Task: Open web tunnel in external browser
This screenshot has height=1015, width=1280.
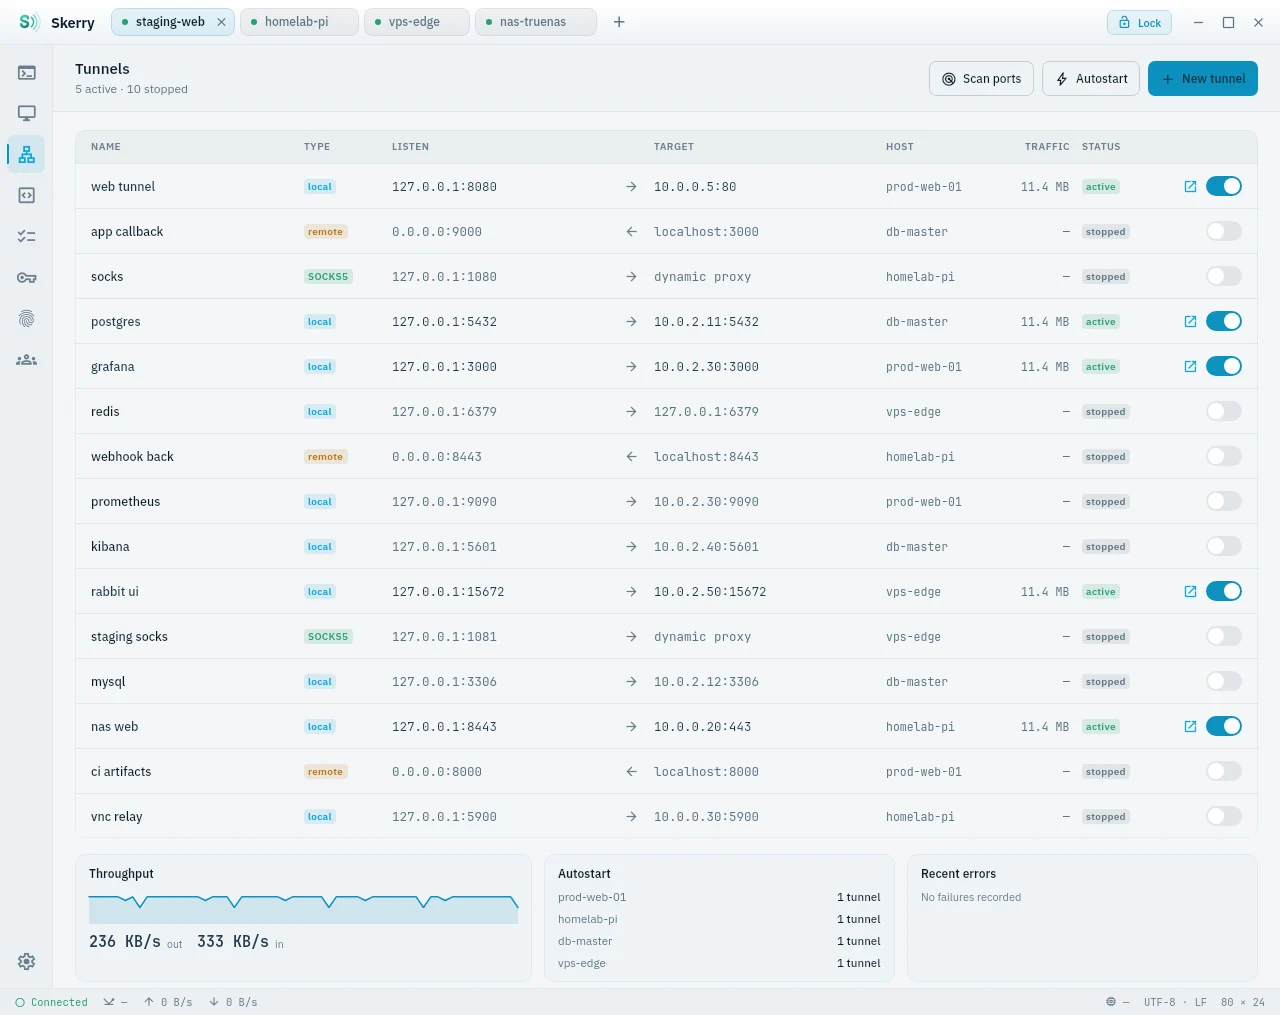Action: 1190,186
